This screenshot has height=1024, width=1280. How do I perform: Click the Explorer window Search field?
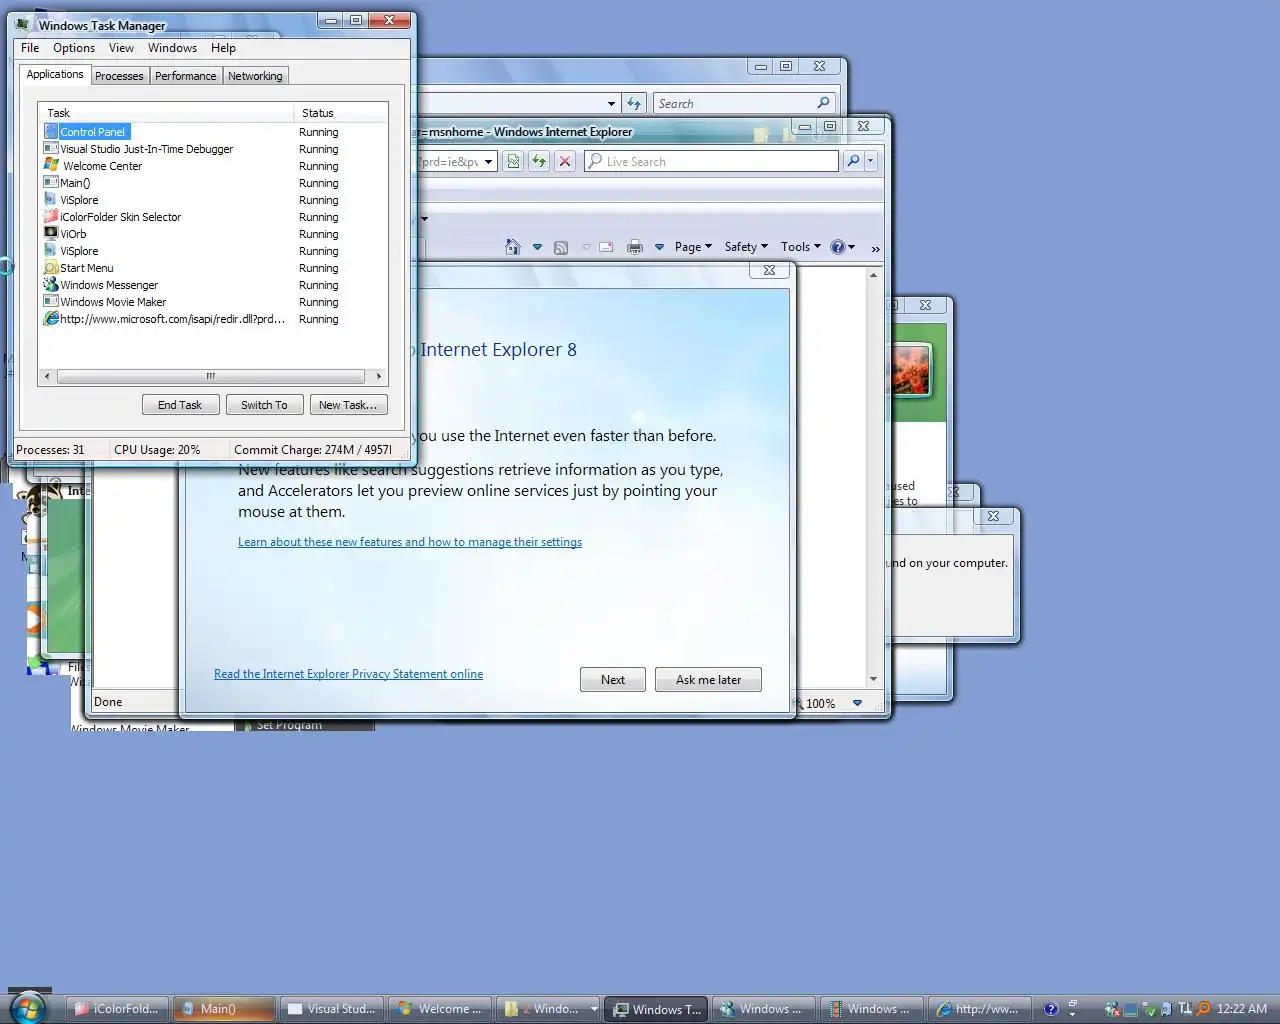tap(744, 103)
